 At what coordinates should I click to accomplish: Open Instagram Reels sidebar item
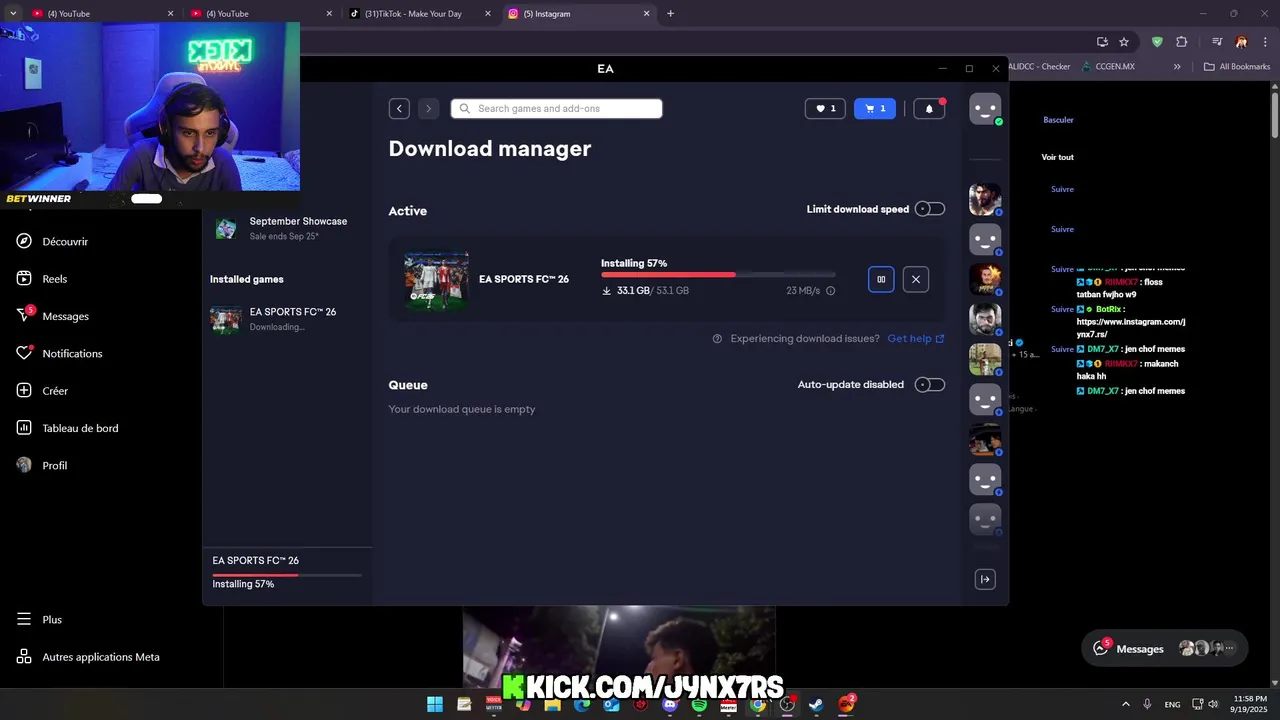pos(42,279)
